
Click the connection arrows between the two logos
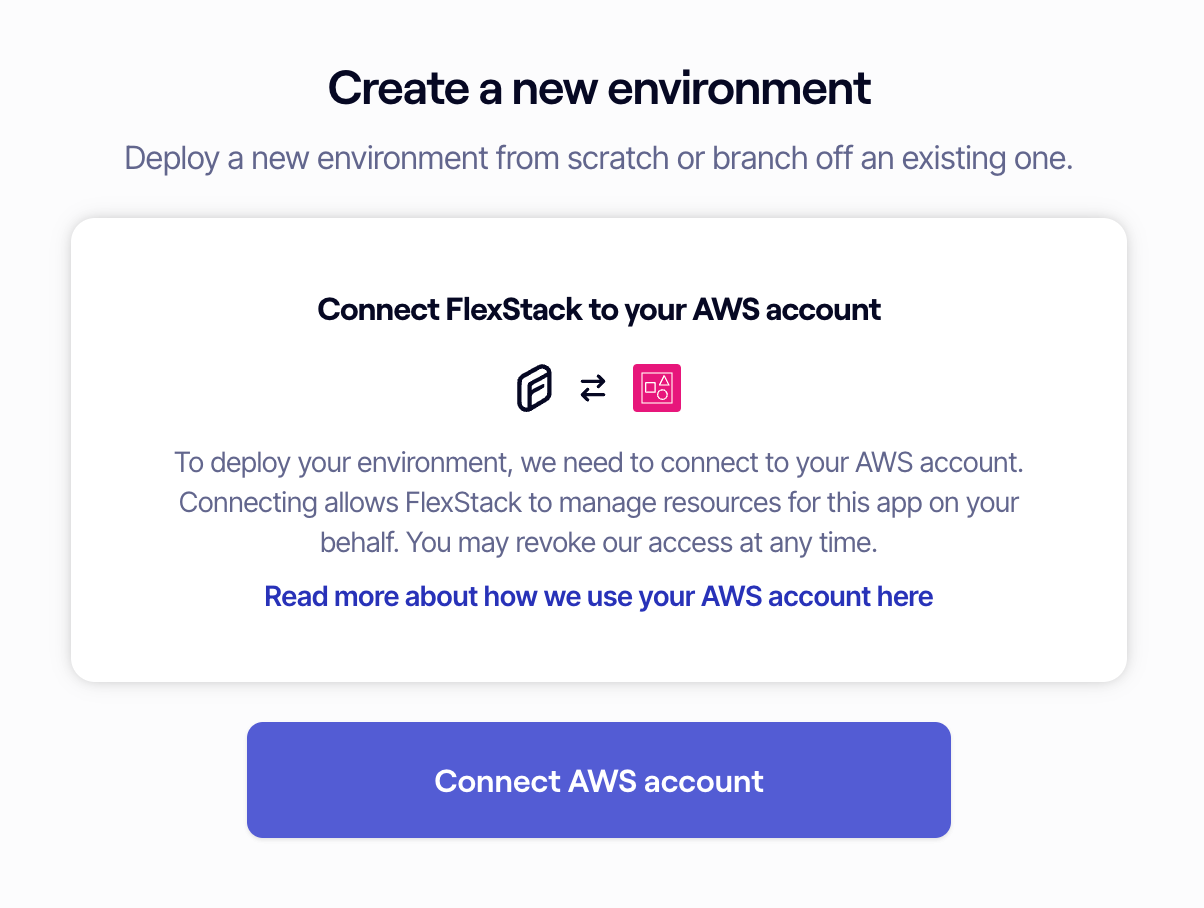coord(593,388)
